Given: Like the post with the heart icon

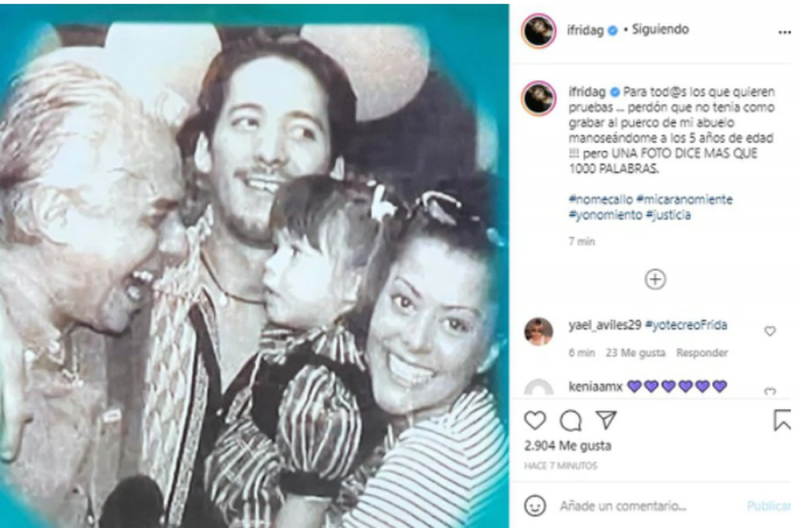Looking at the screenshot, I should click(x=535, y=420).
